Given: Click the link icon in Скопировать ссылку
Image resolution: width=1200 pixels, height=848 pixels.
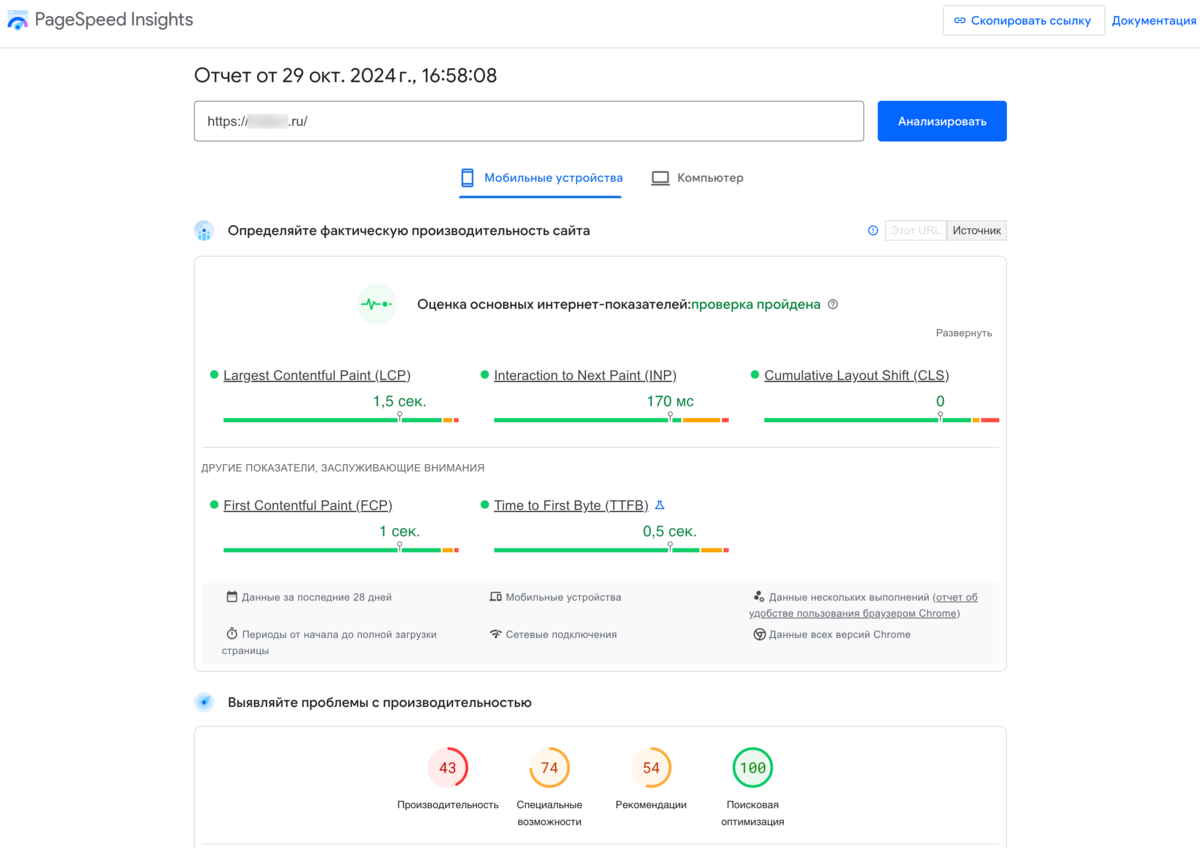Looking at the screenshot, I should [x=960, y=20].
